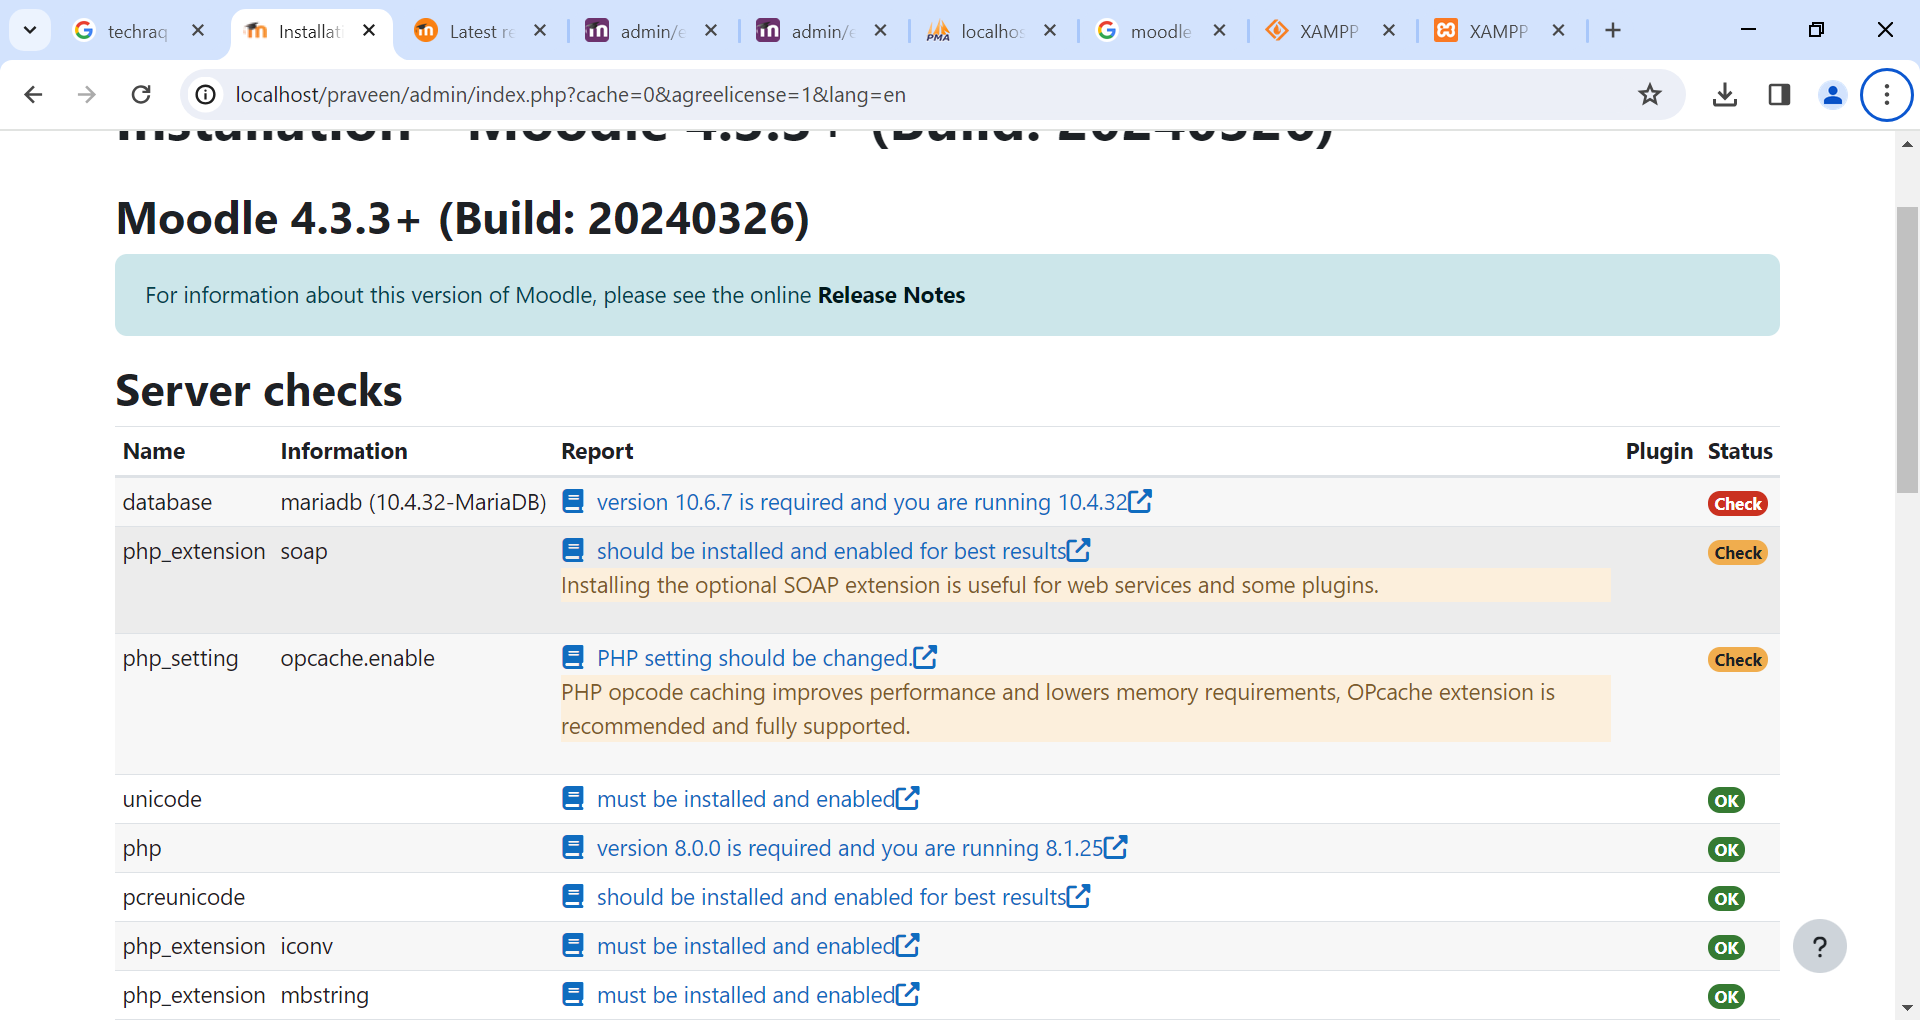Close the Latest release tab
The width and height of the screenshot is (1920, 1020).
point(540,31)
